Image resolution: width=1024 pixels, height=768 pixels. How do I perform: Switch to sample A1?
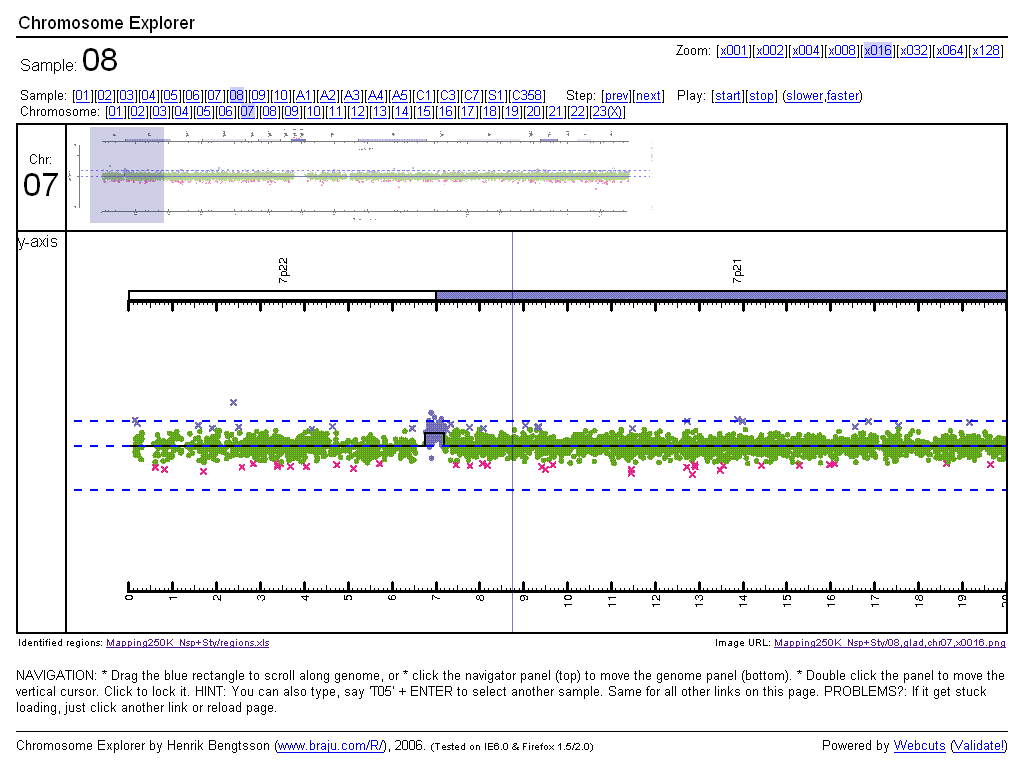pyautogui.click(x=304, y=96)
